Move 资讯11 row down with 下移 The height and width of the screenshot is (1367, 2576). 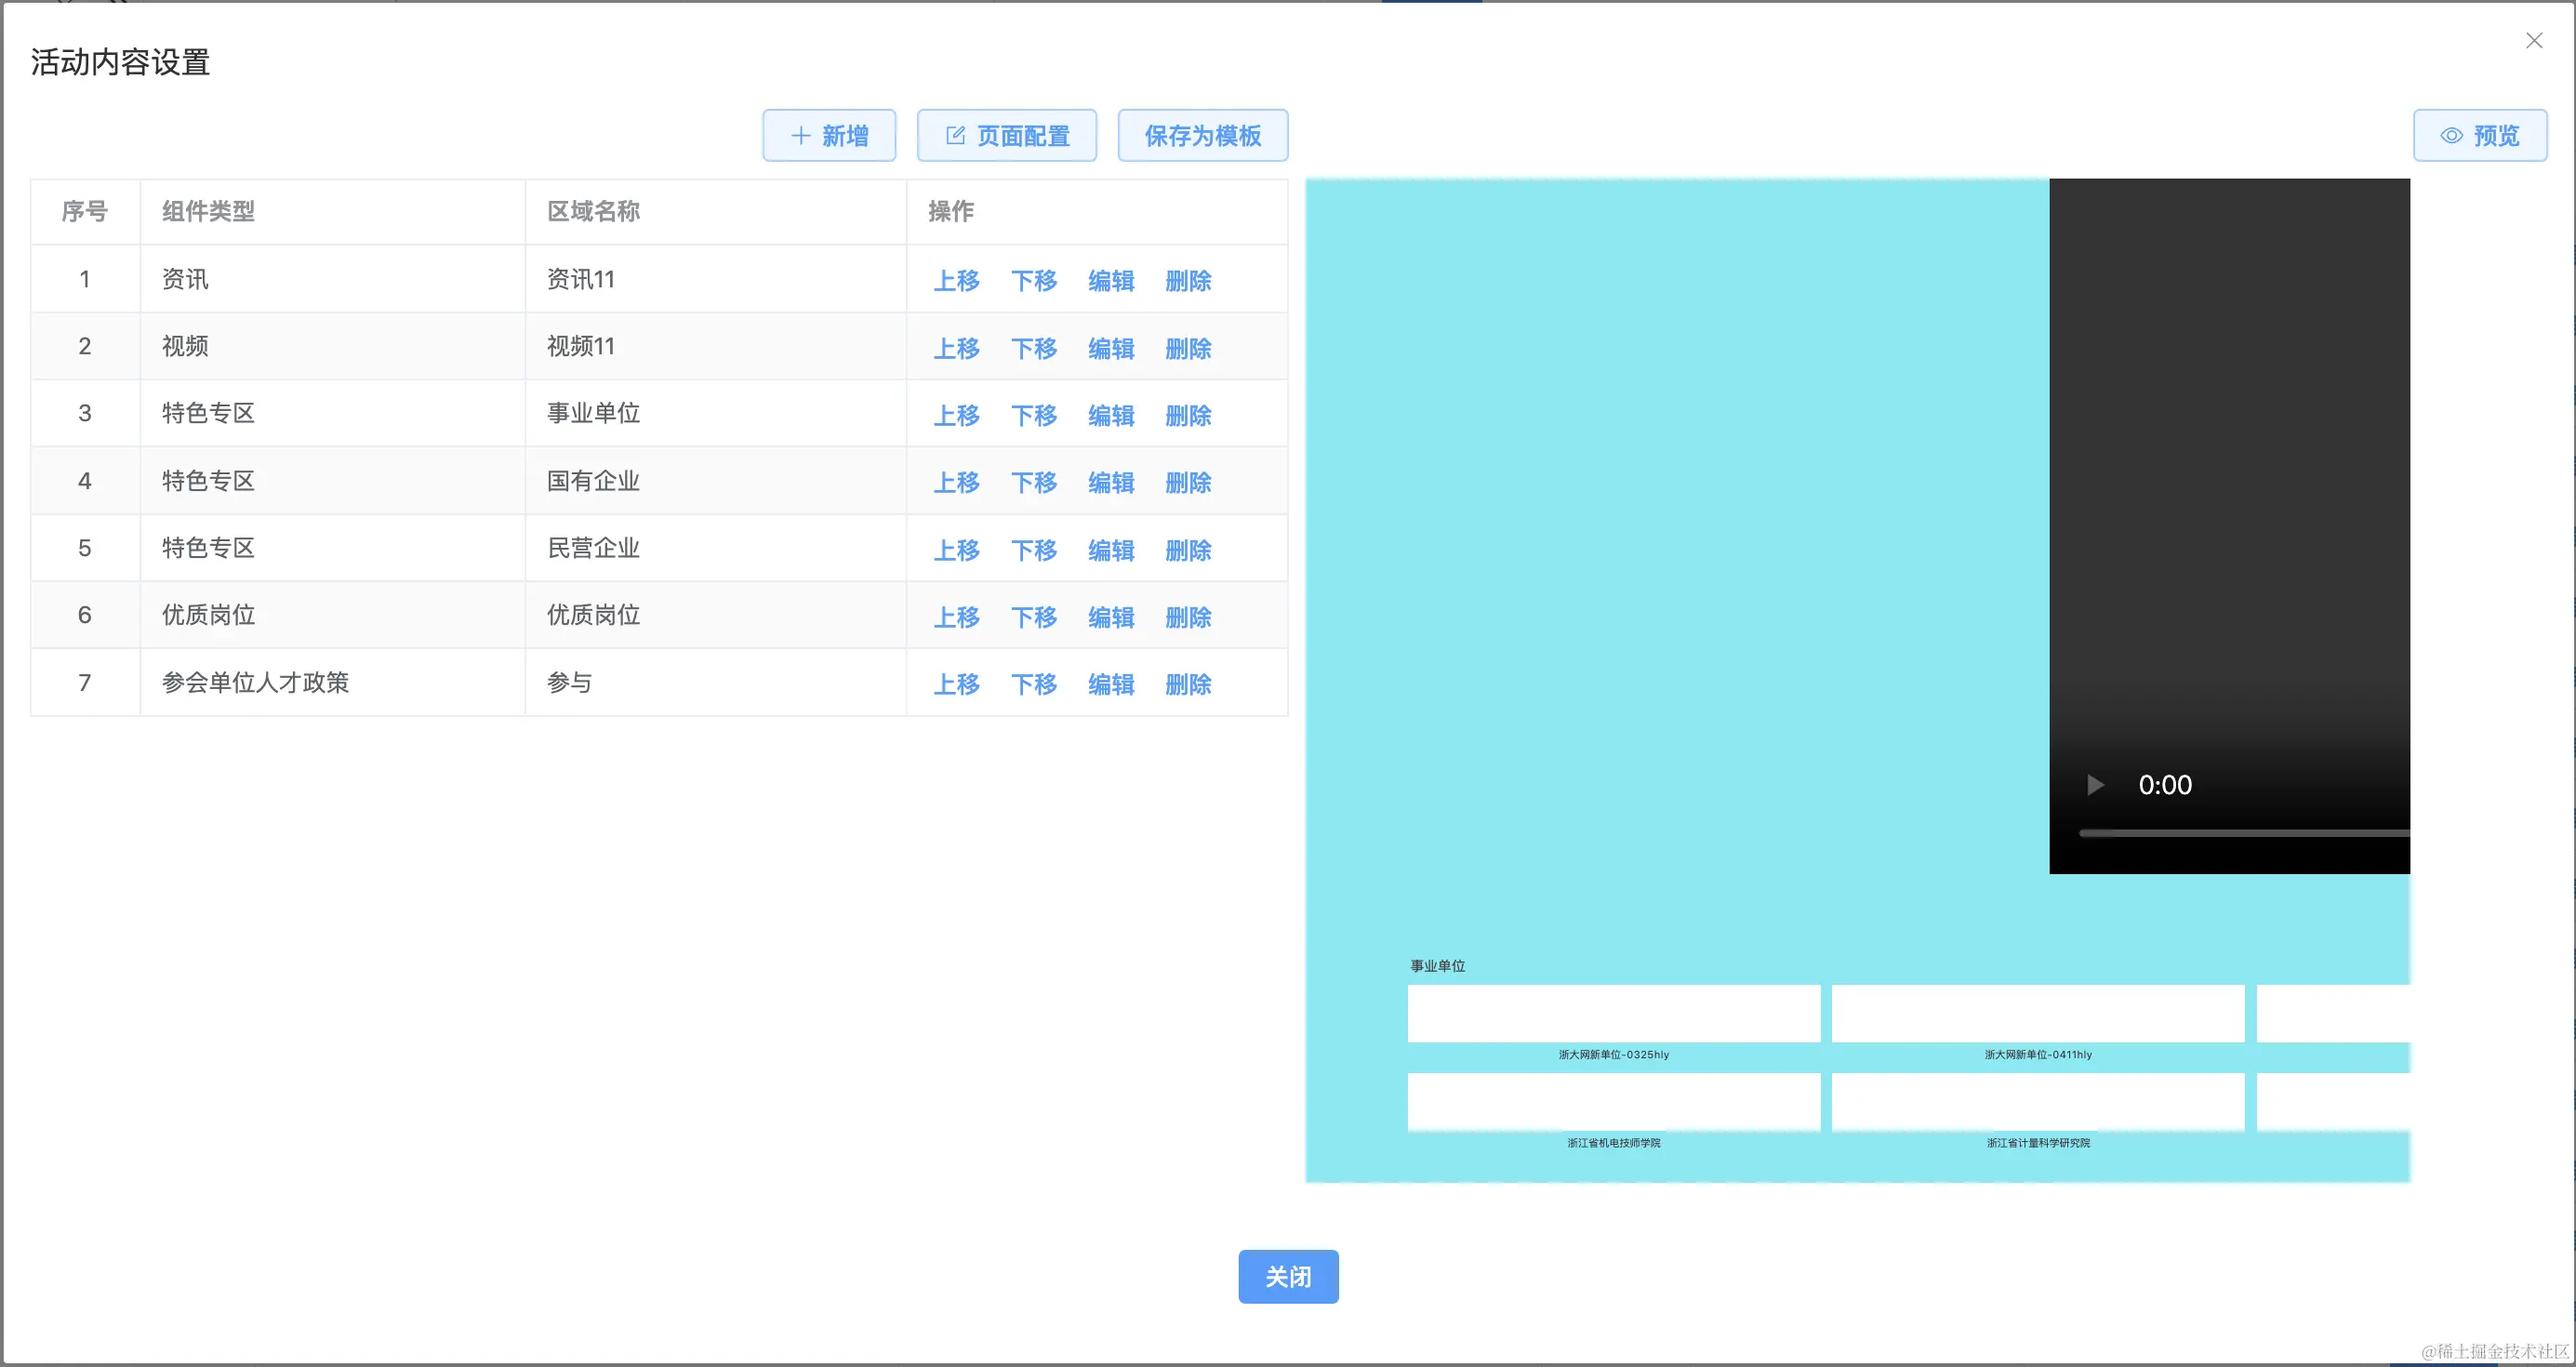click(1033, 281)
